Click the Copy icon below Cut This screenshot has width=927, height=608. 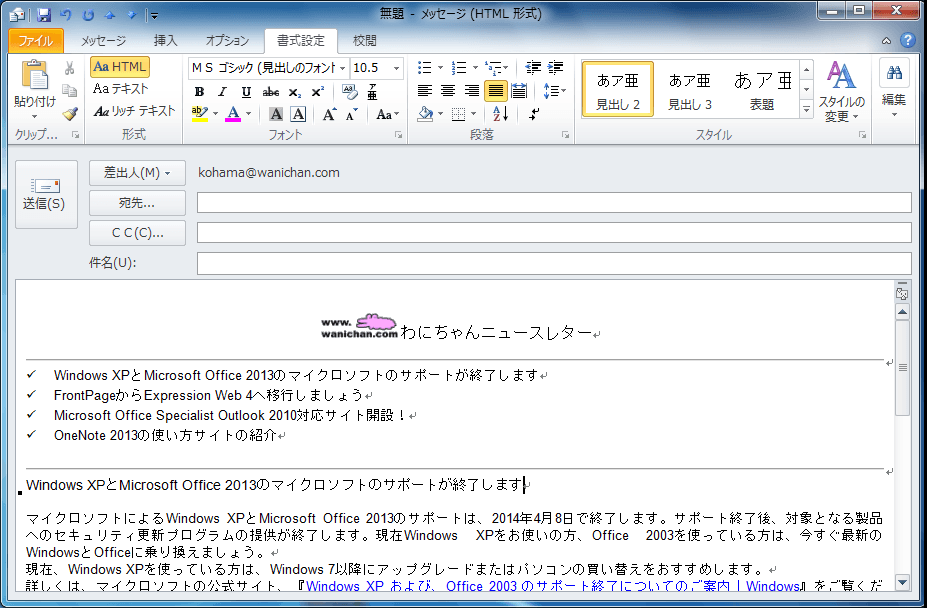pyautogui.click(x=70, y=90)
